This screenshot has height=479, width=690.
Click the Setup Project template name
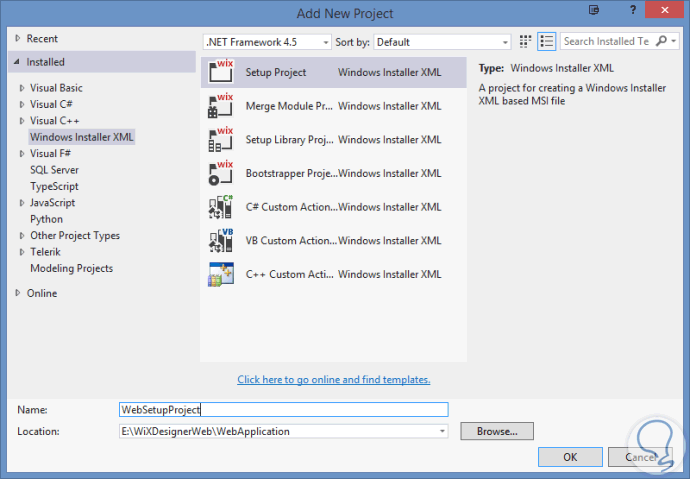275,72
